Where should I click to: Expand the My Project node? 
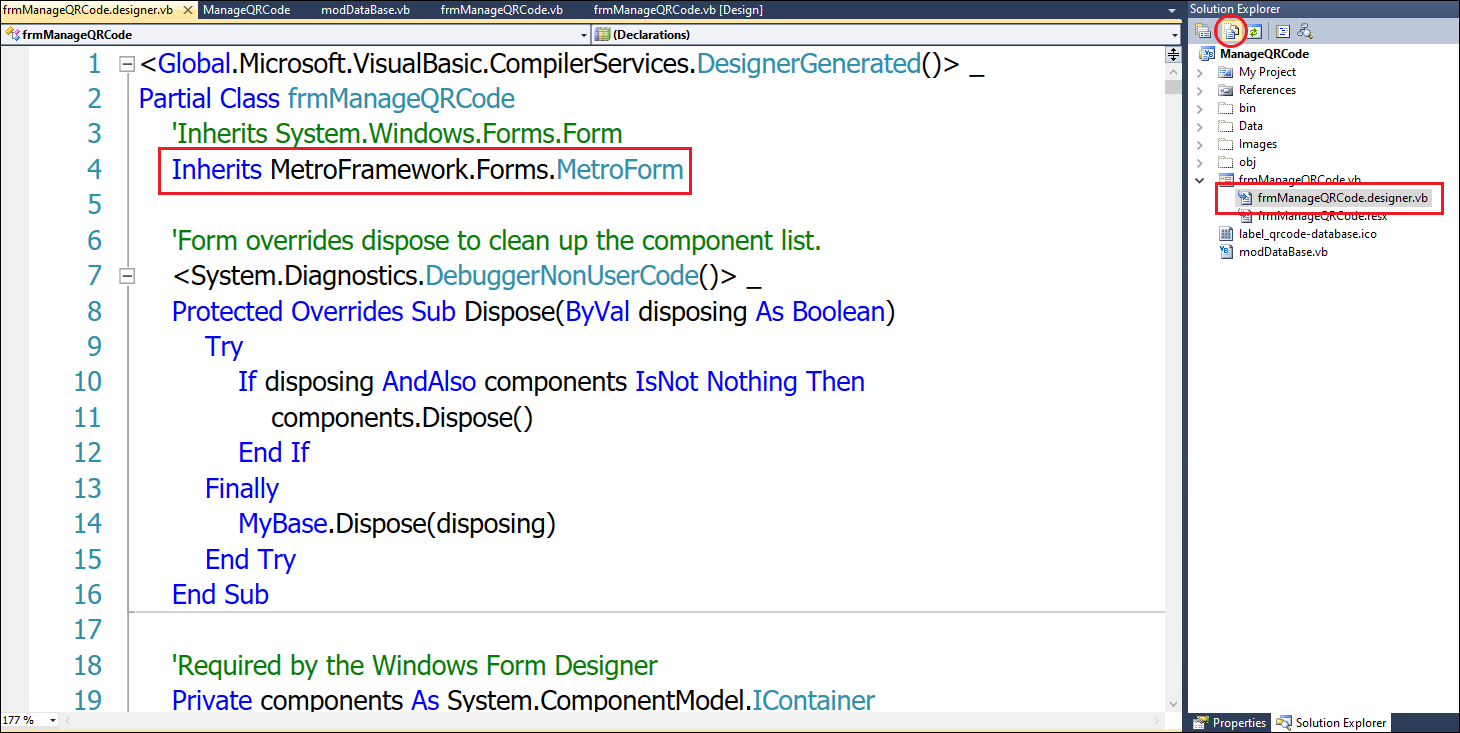(x=1200, y=72)
